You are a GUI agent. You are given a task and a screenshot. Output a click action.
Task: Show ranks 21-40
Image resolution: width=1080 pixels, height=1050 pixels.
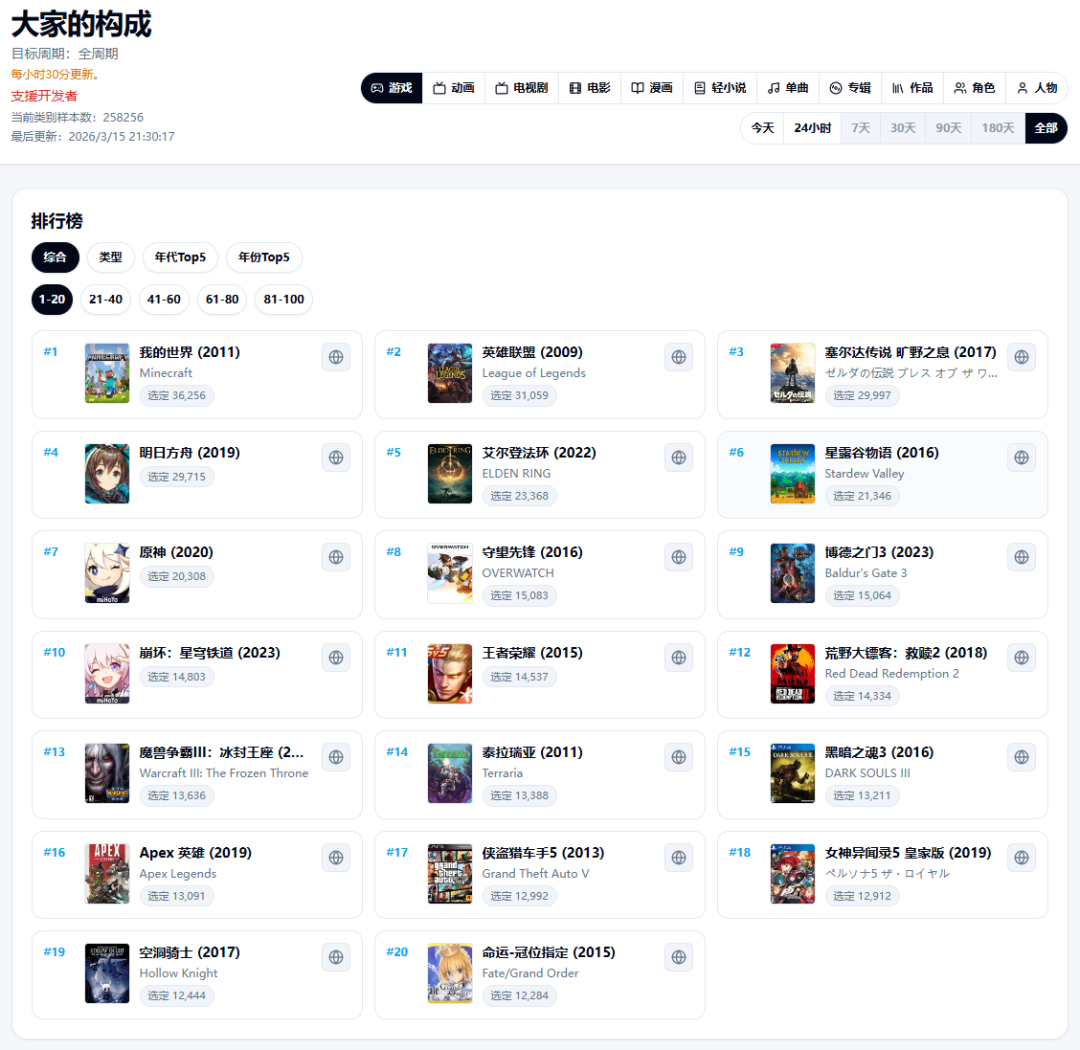click(105, 299)
